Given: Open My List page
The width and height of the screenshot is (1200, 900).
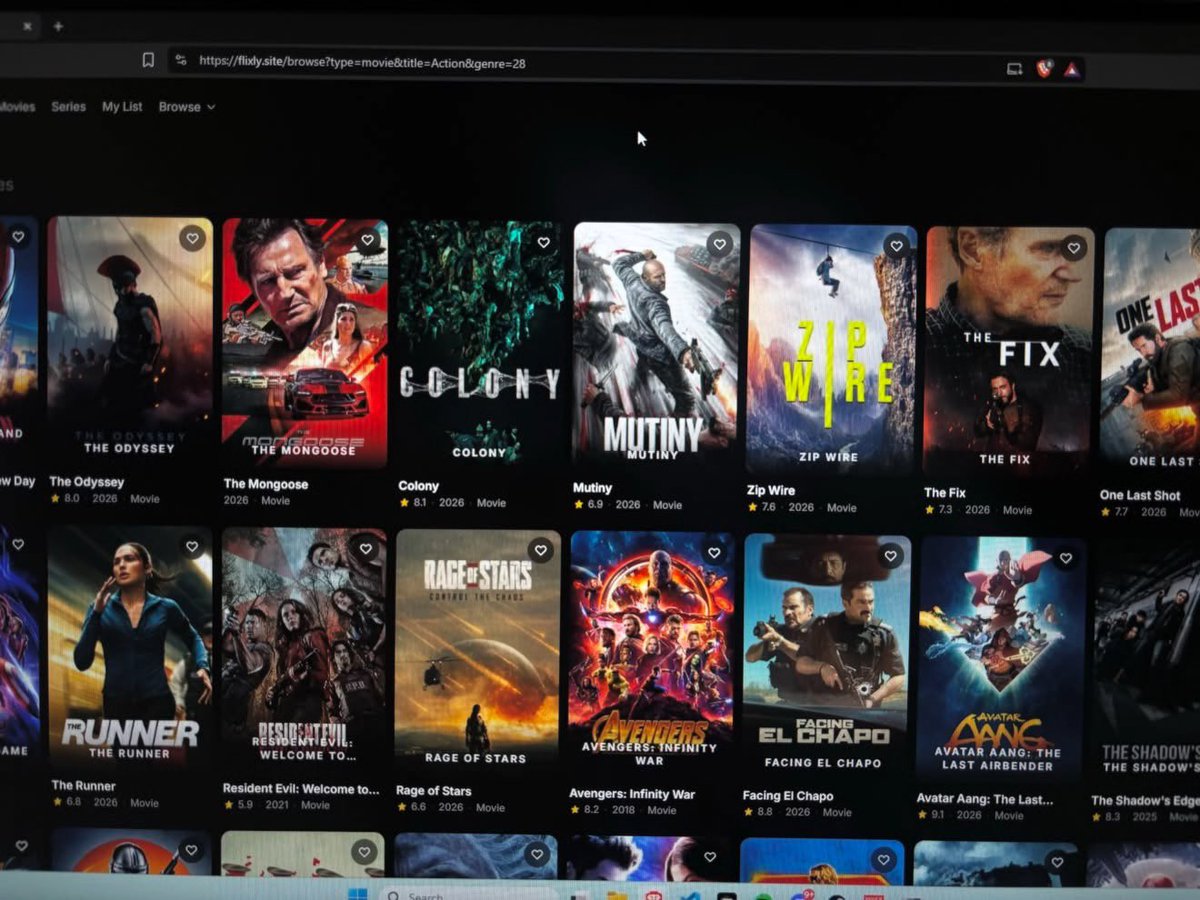Looking at the screenshot, I should (x=122, y=106).
